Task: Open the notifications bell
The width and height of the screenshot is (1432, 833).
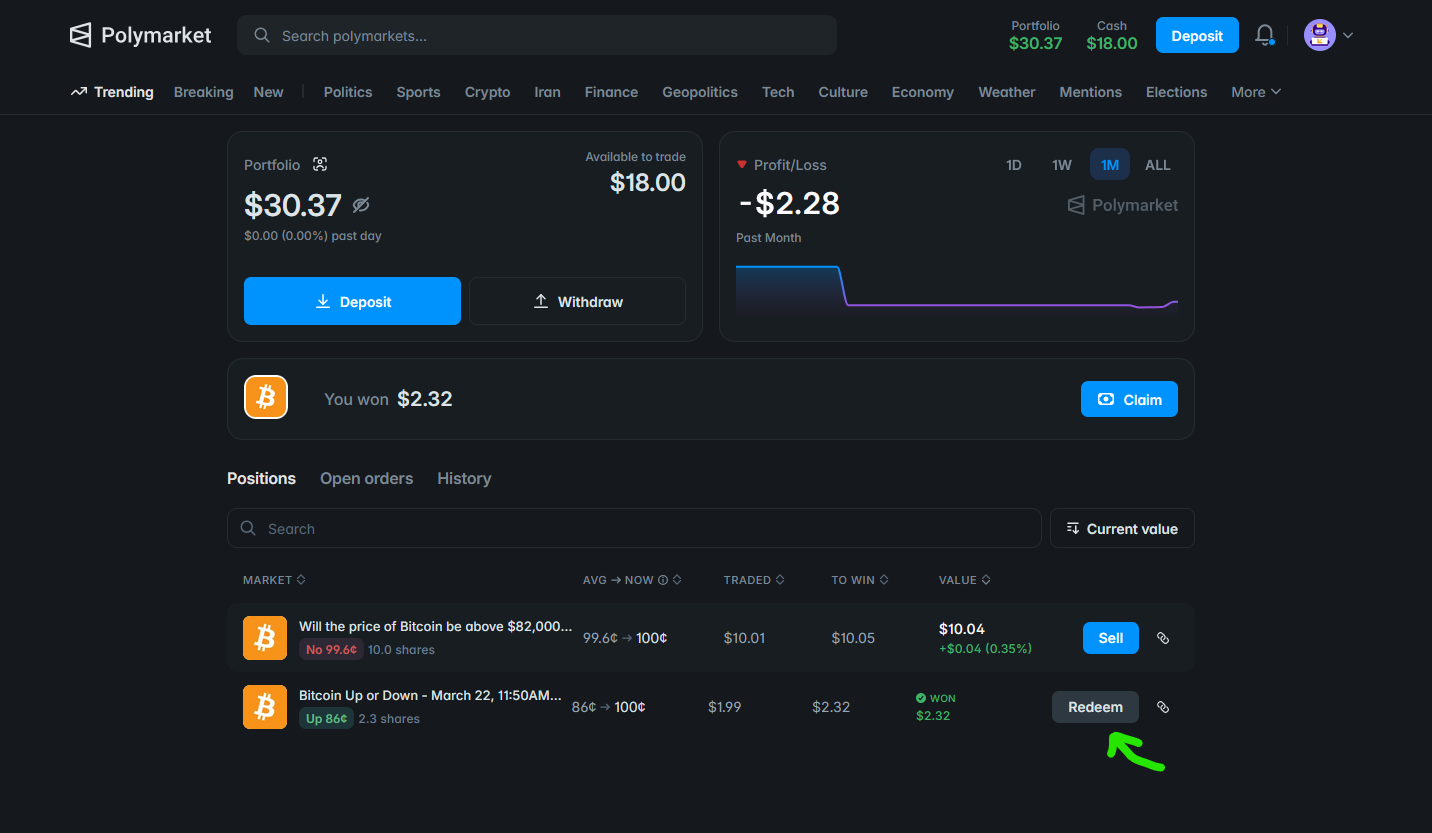Action: pos(1265,36)
